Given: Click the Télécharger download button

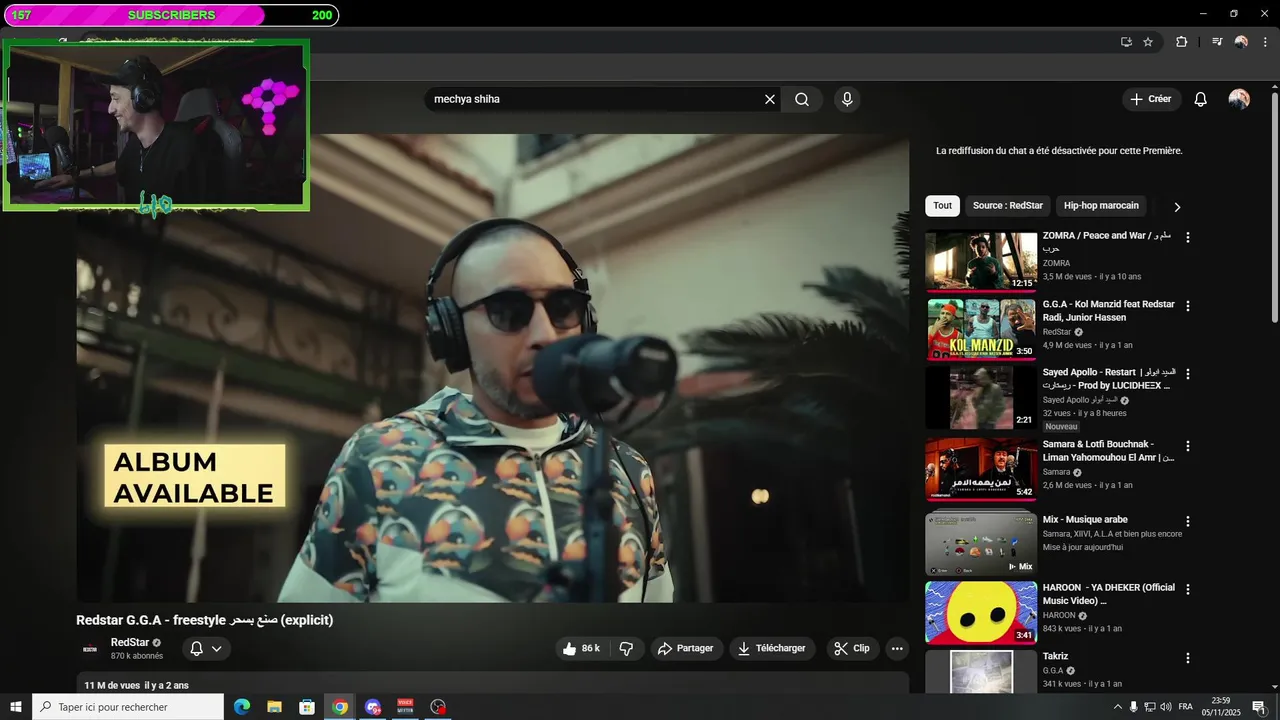Looking at the screenshot, I should click(772, 648).
